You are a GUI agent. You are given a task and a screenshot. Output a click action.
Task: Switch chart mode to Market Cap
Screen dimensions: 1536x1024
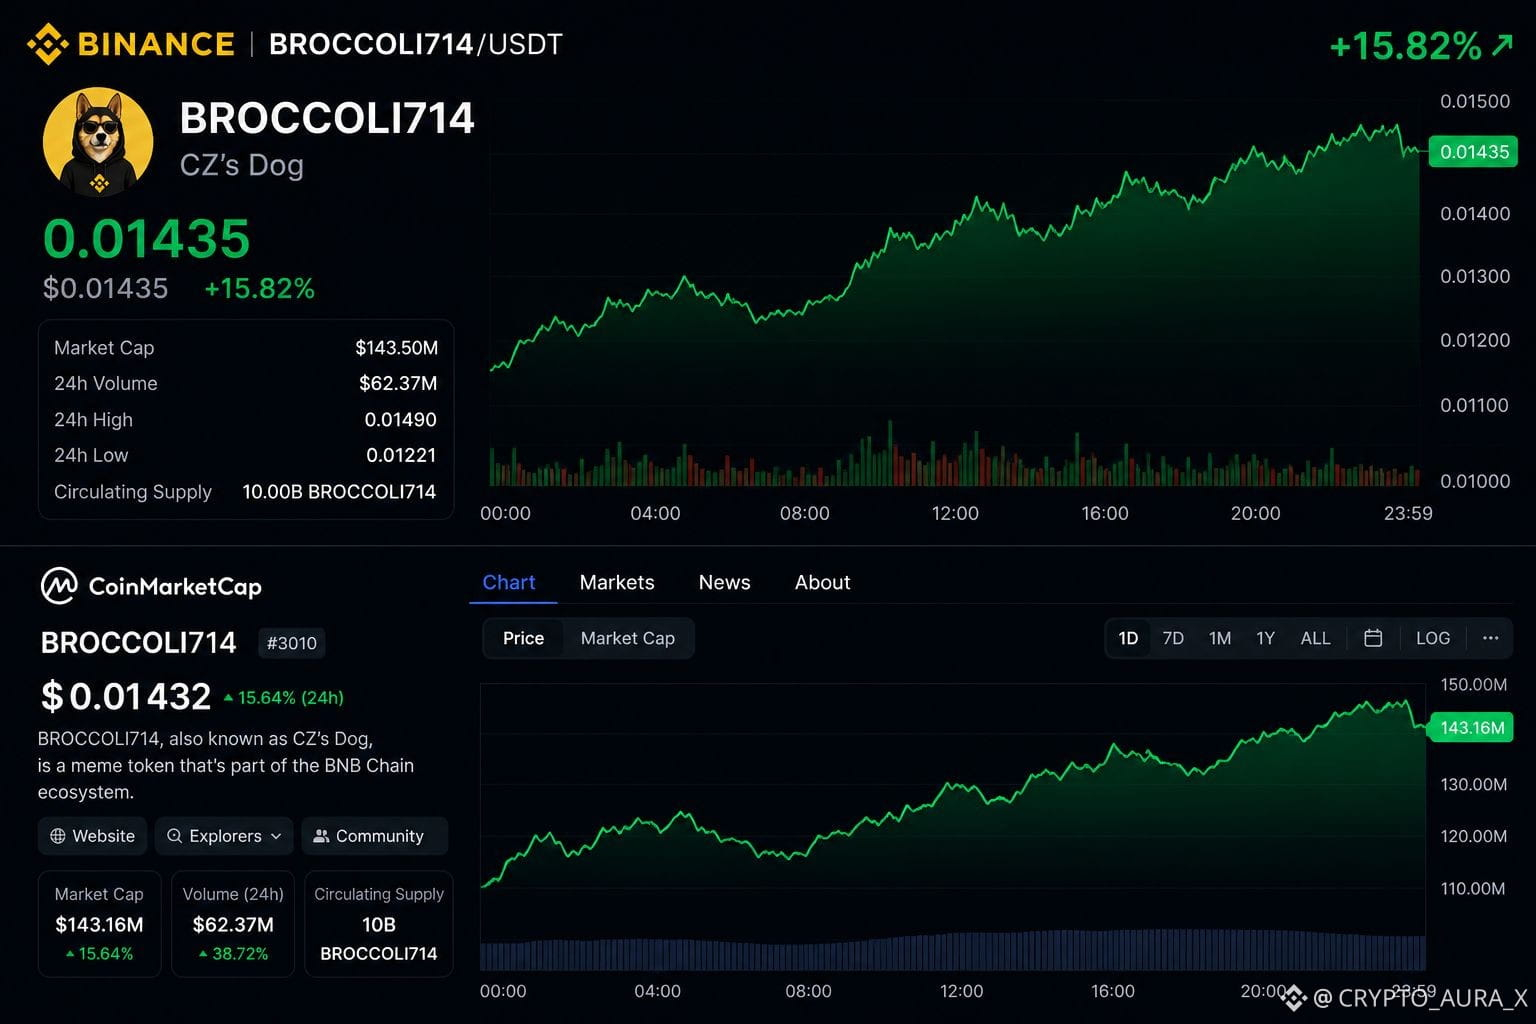tap(628, 638)
